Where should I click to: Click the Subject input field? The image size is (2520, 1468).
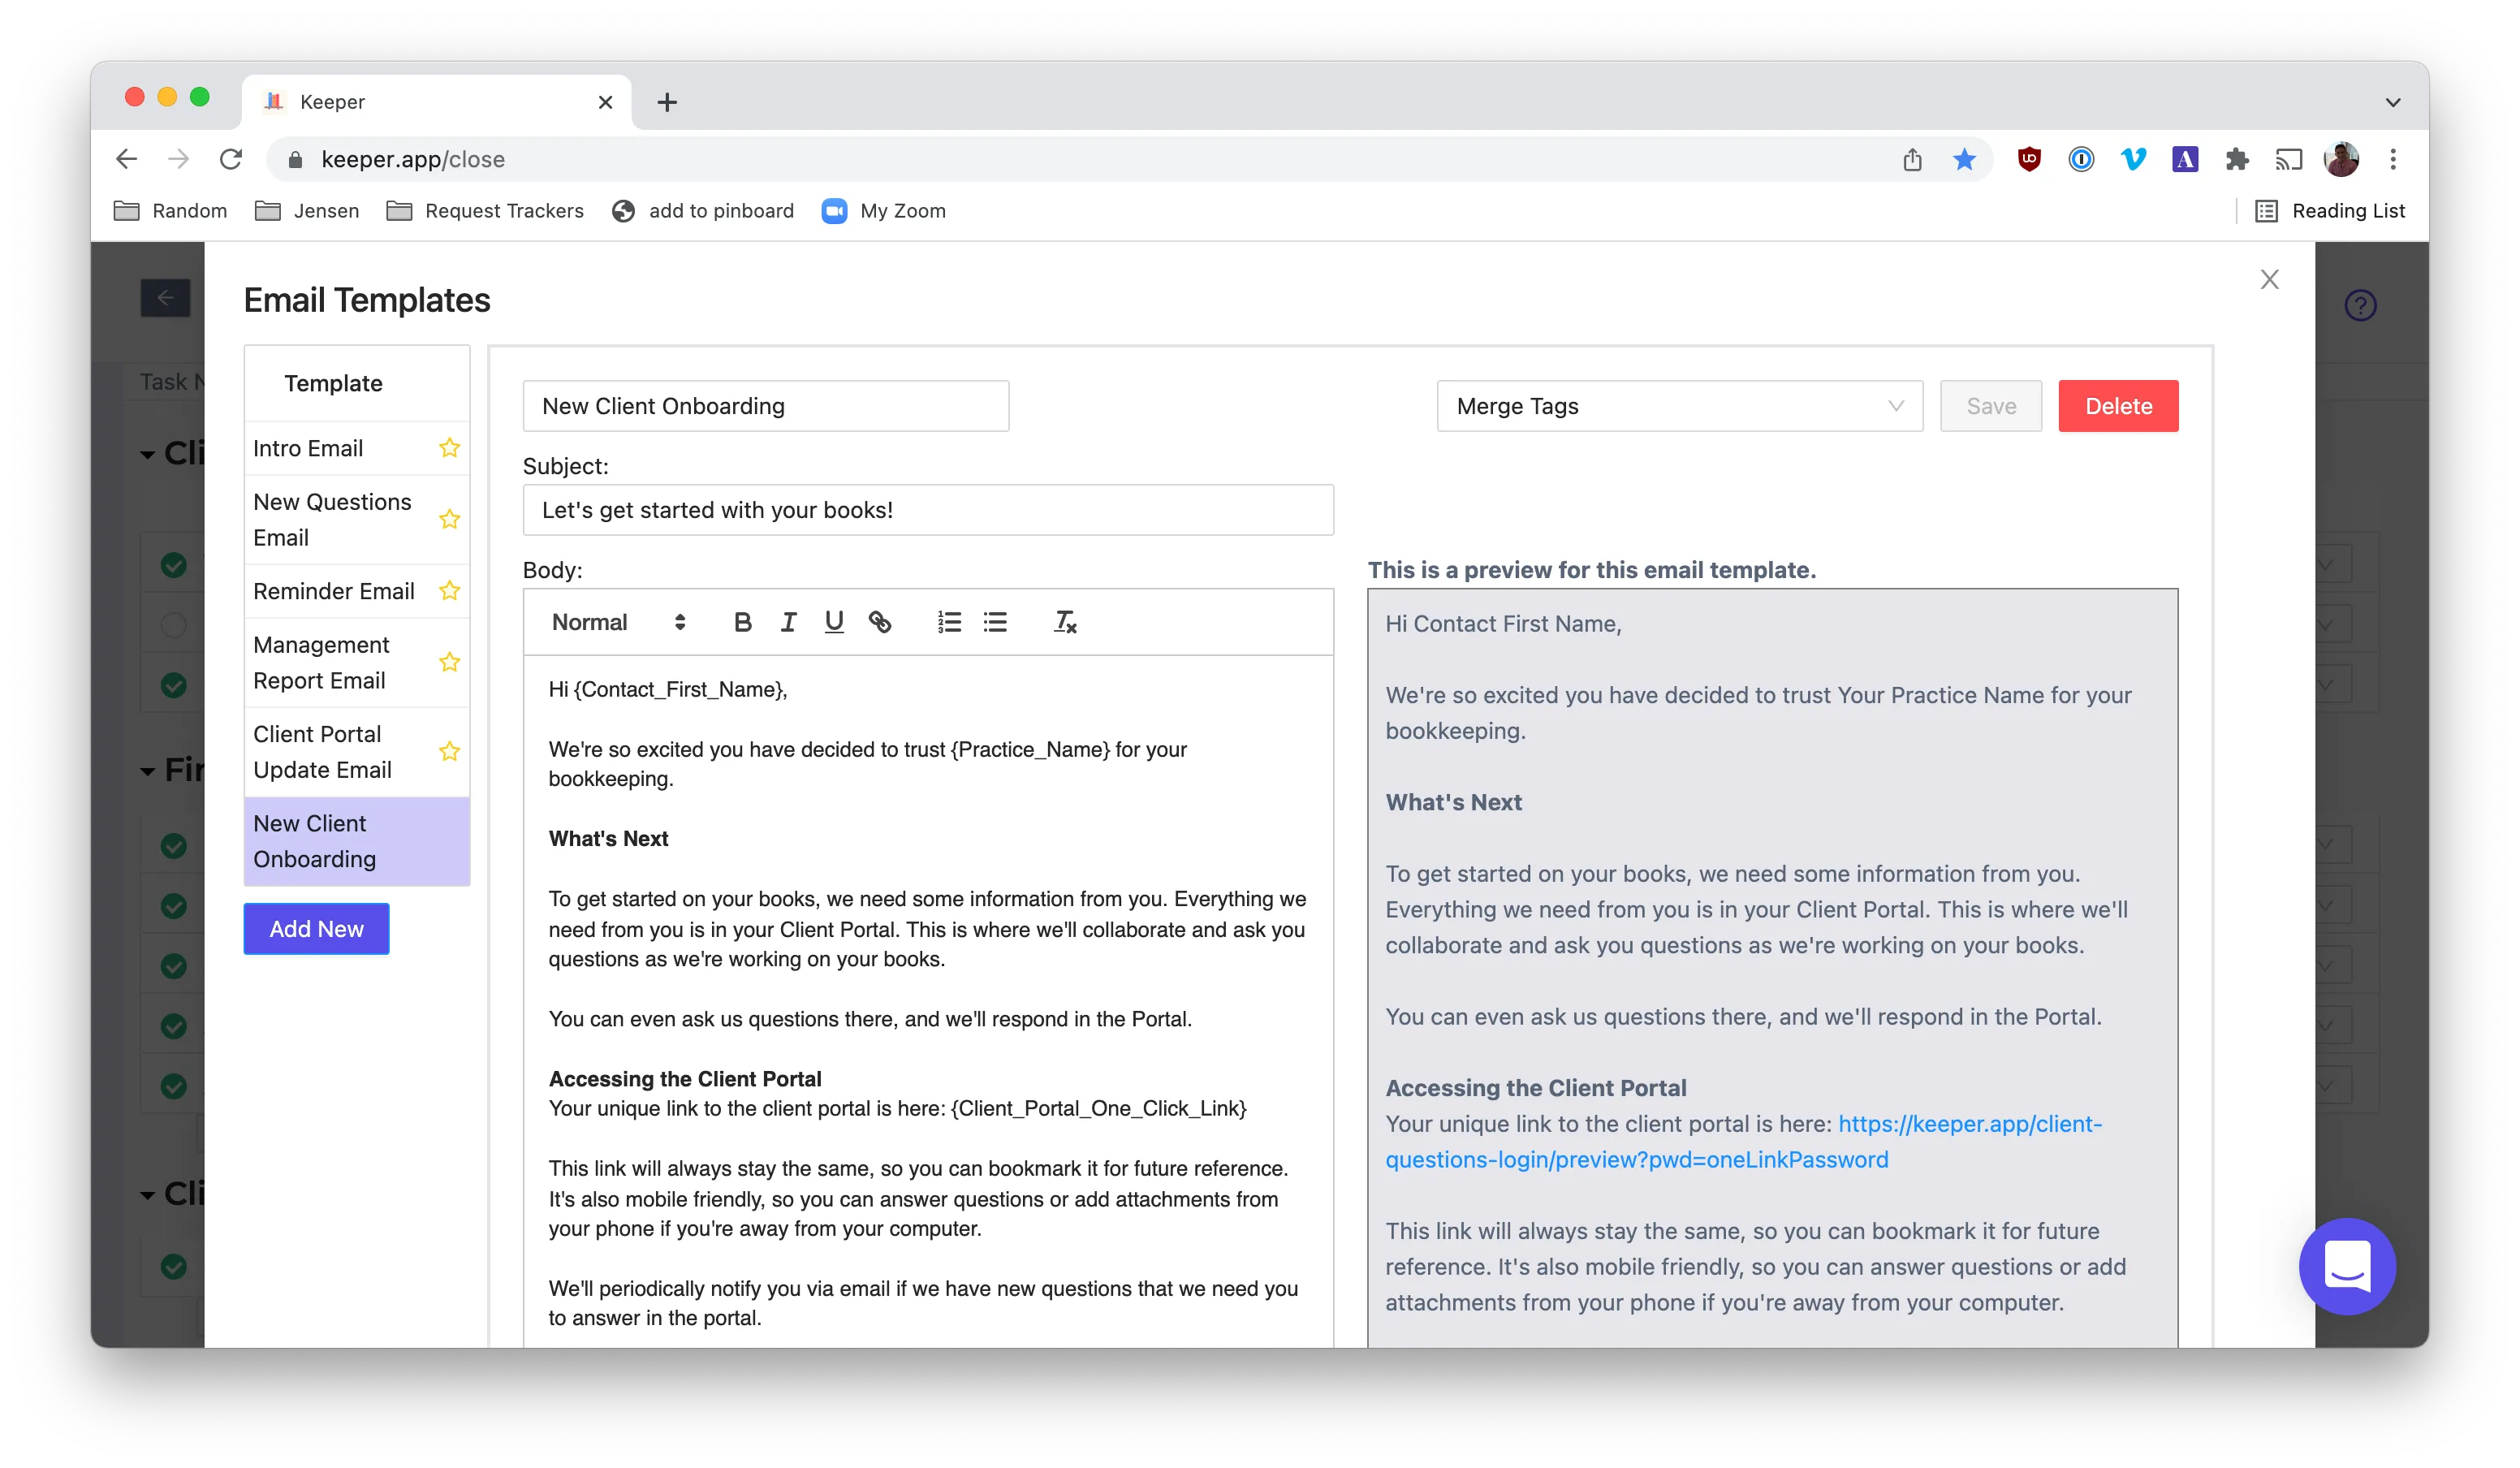[927, 510]
